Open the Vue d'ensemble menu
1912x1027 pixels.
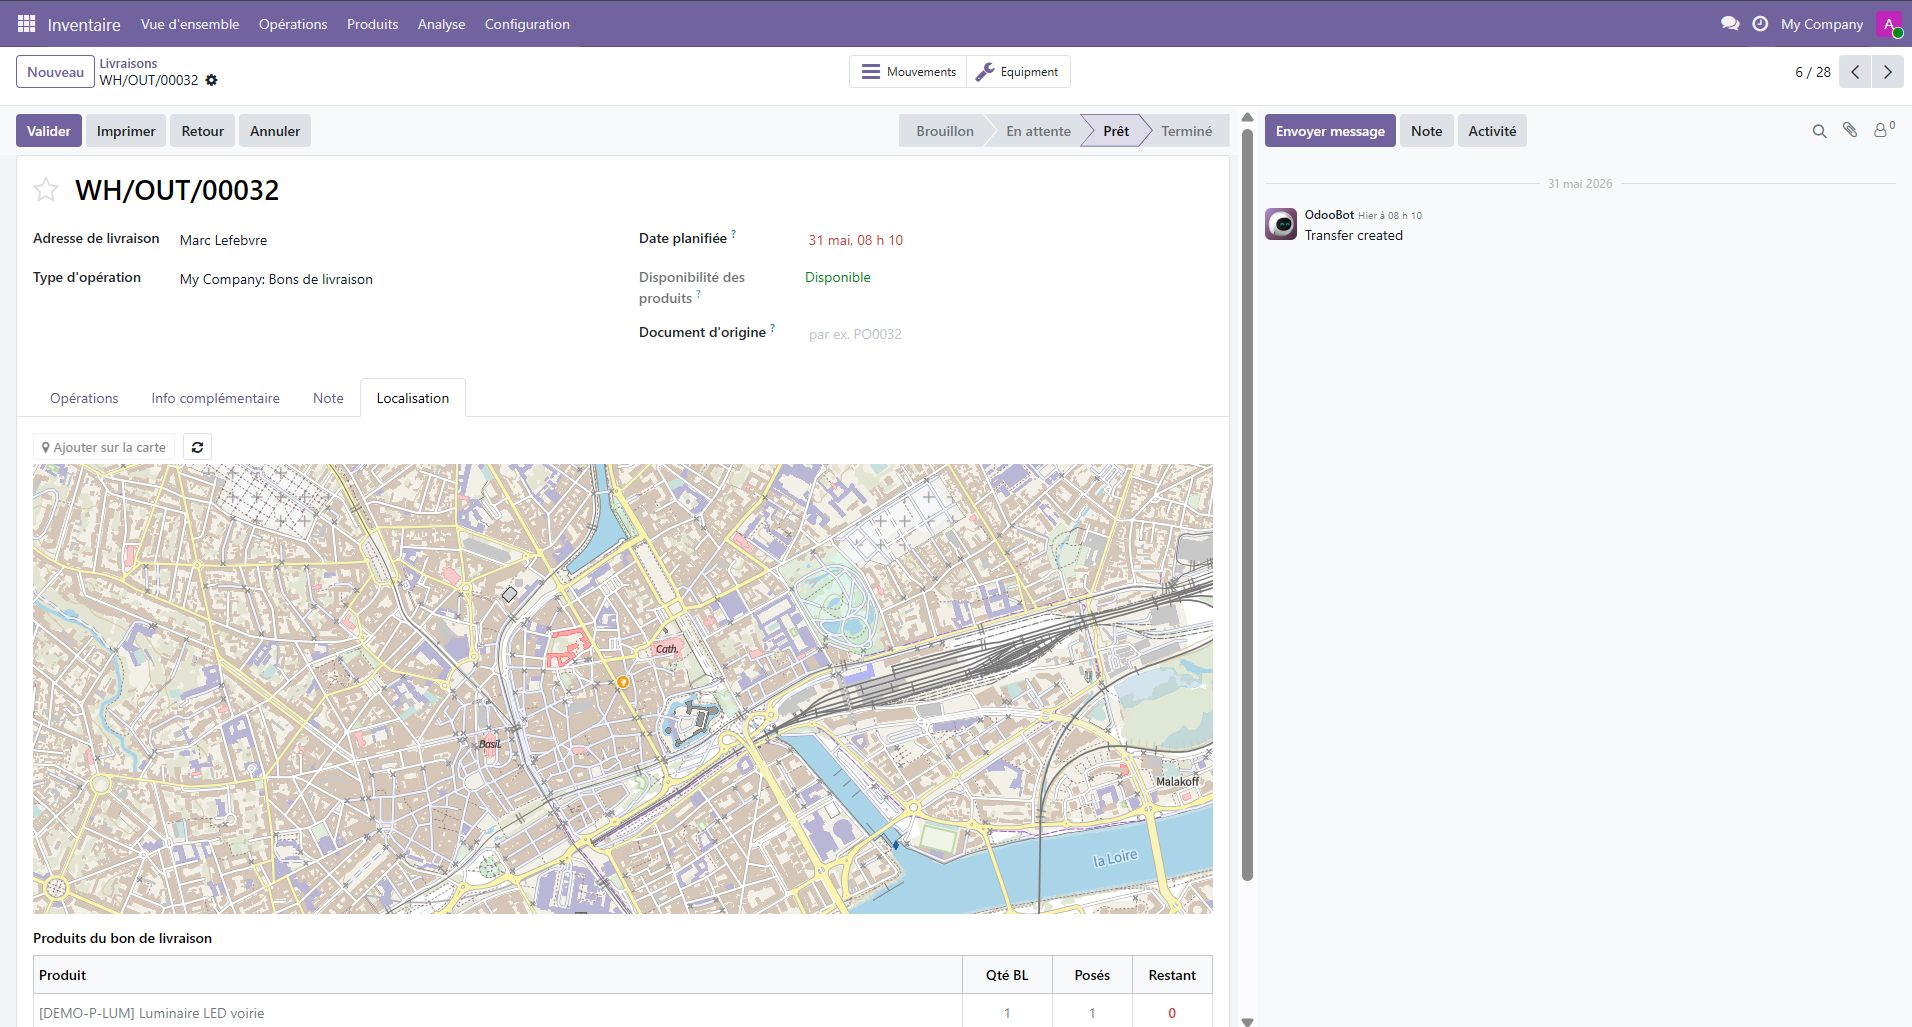tap(190, 24)
